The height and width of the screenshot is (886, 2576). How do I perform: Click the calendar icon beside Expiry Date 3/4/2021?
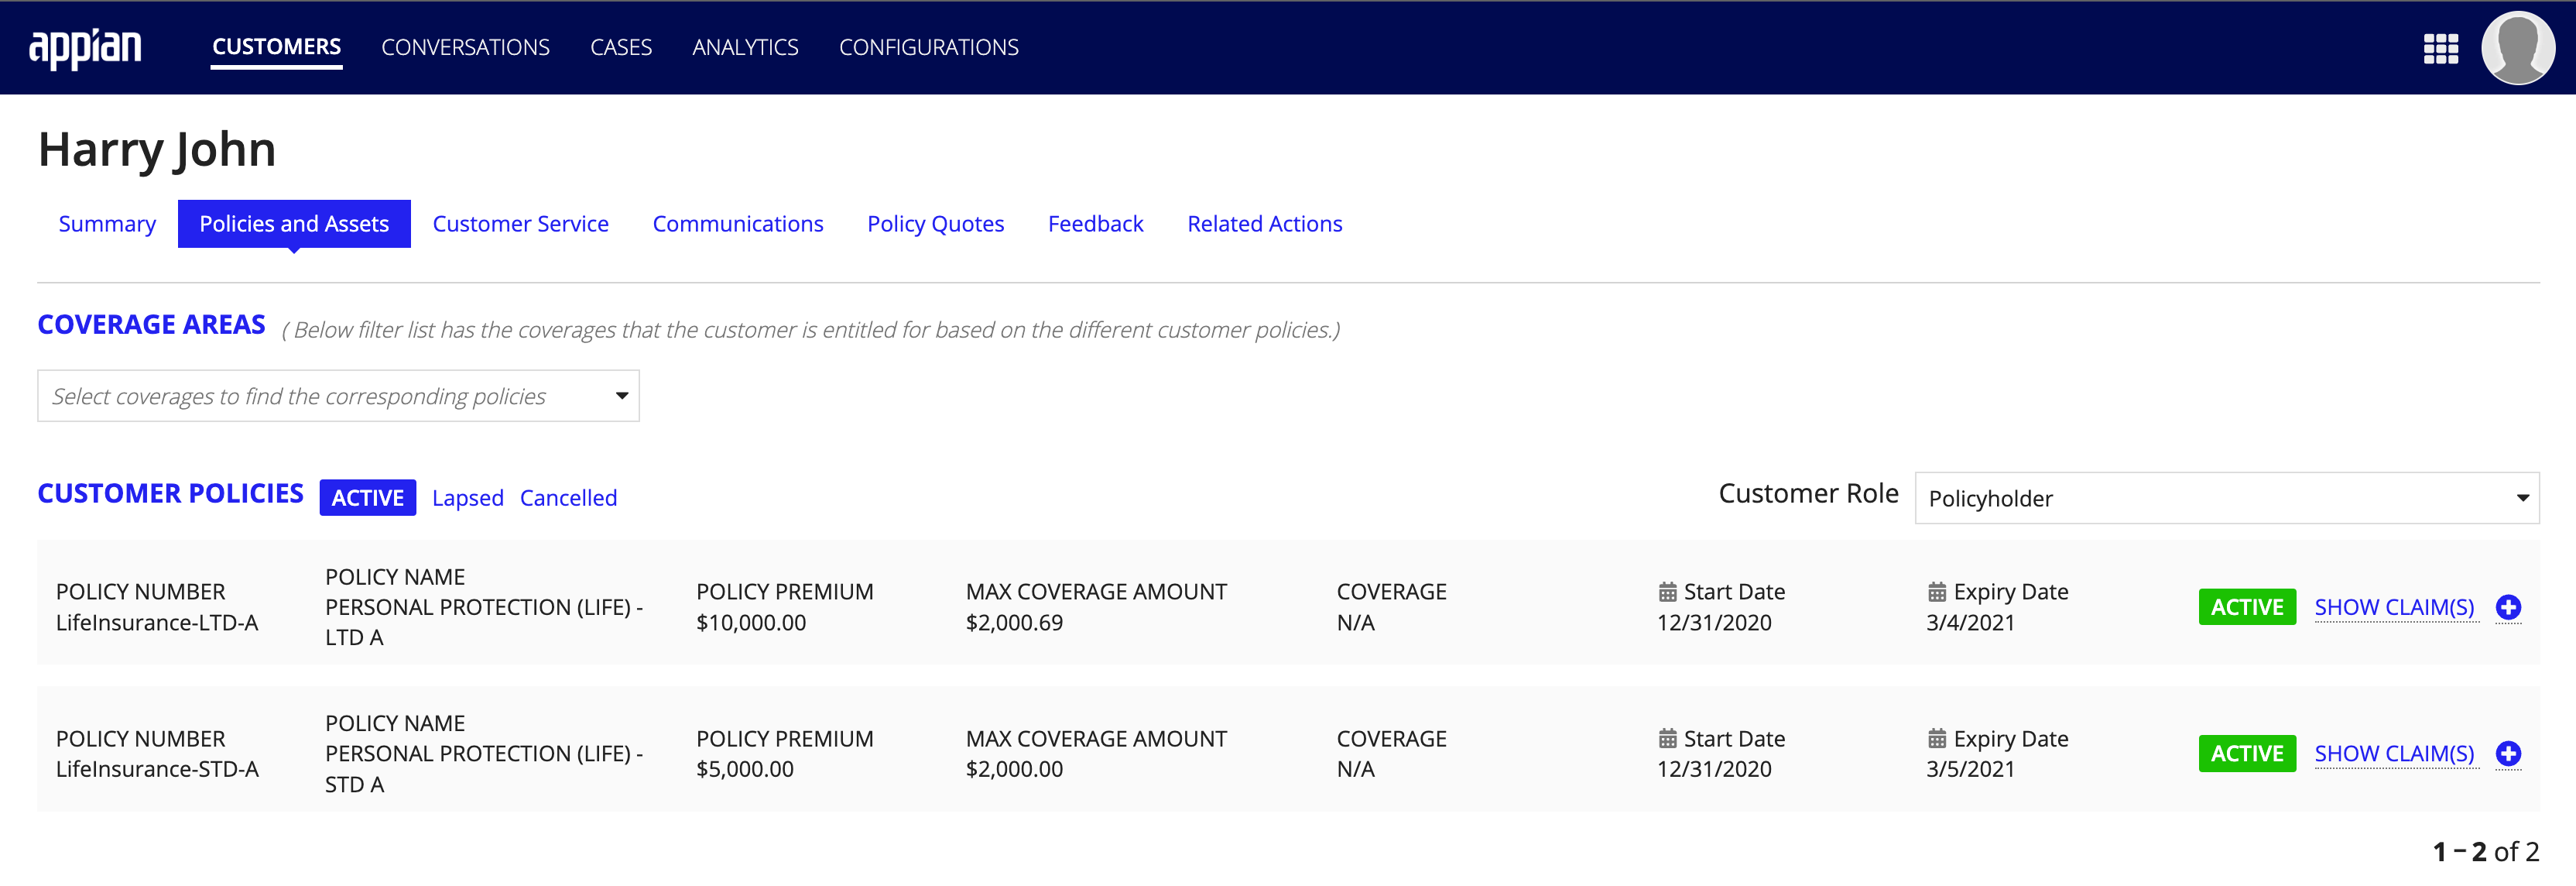(1936, 592)
